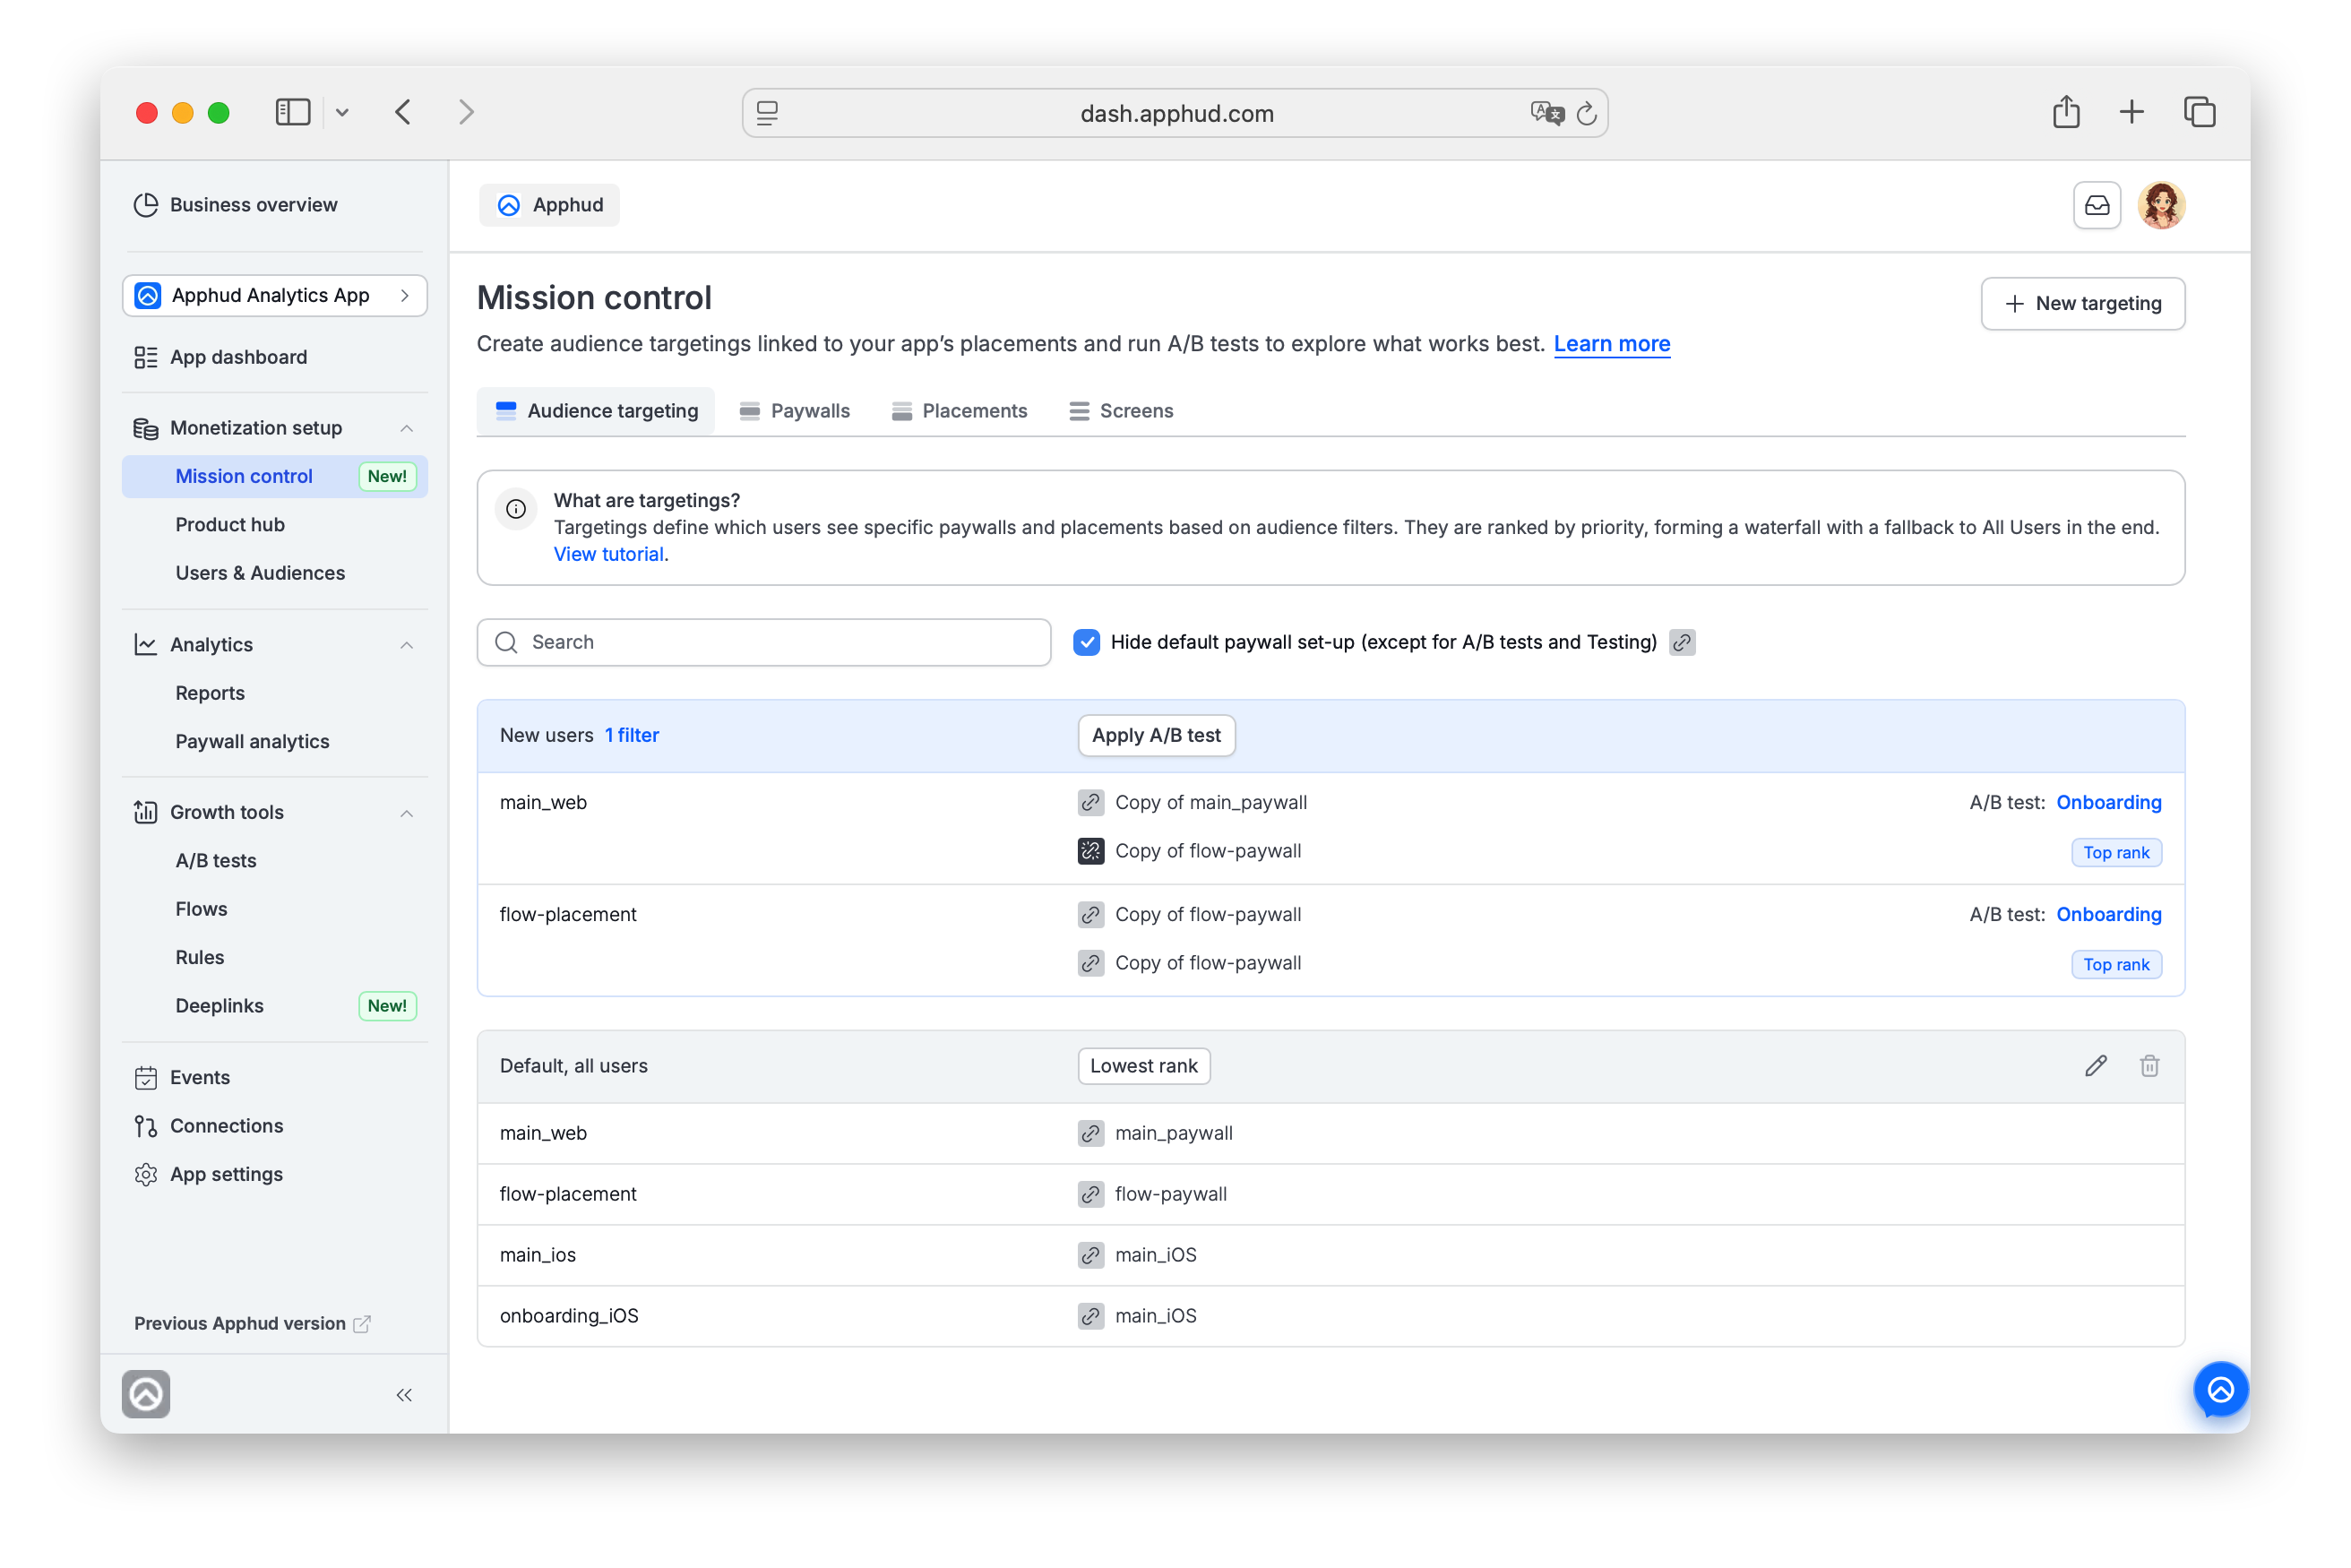Collapse the Monetization setup section
Screen dimensions: 2351x1568
[x=406, y=428]
